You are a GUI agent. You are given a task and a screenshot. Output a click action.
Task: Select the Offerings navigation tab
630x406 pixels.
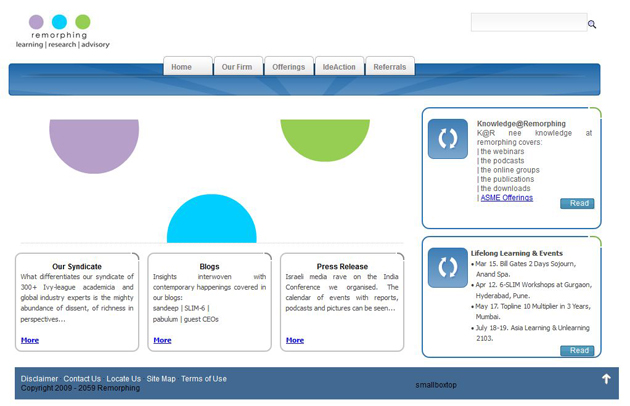289,67
